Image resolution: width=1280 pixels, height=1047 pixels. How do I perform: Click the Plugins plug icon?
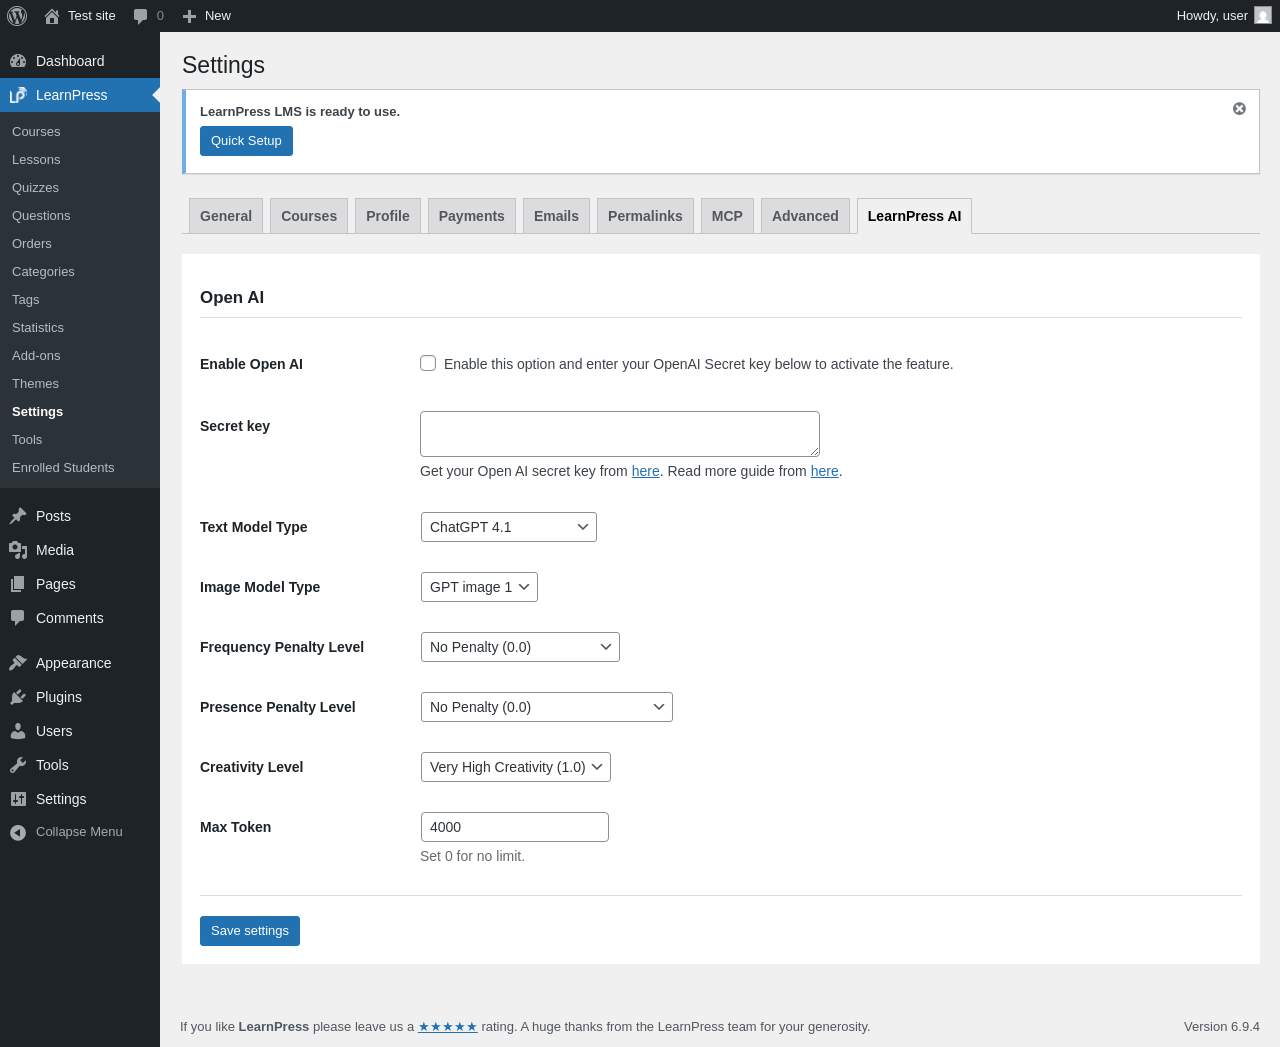click(18, 697)
